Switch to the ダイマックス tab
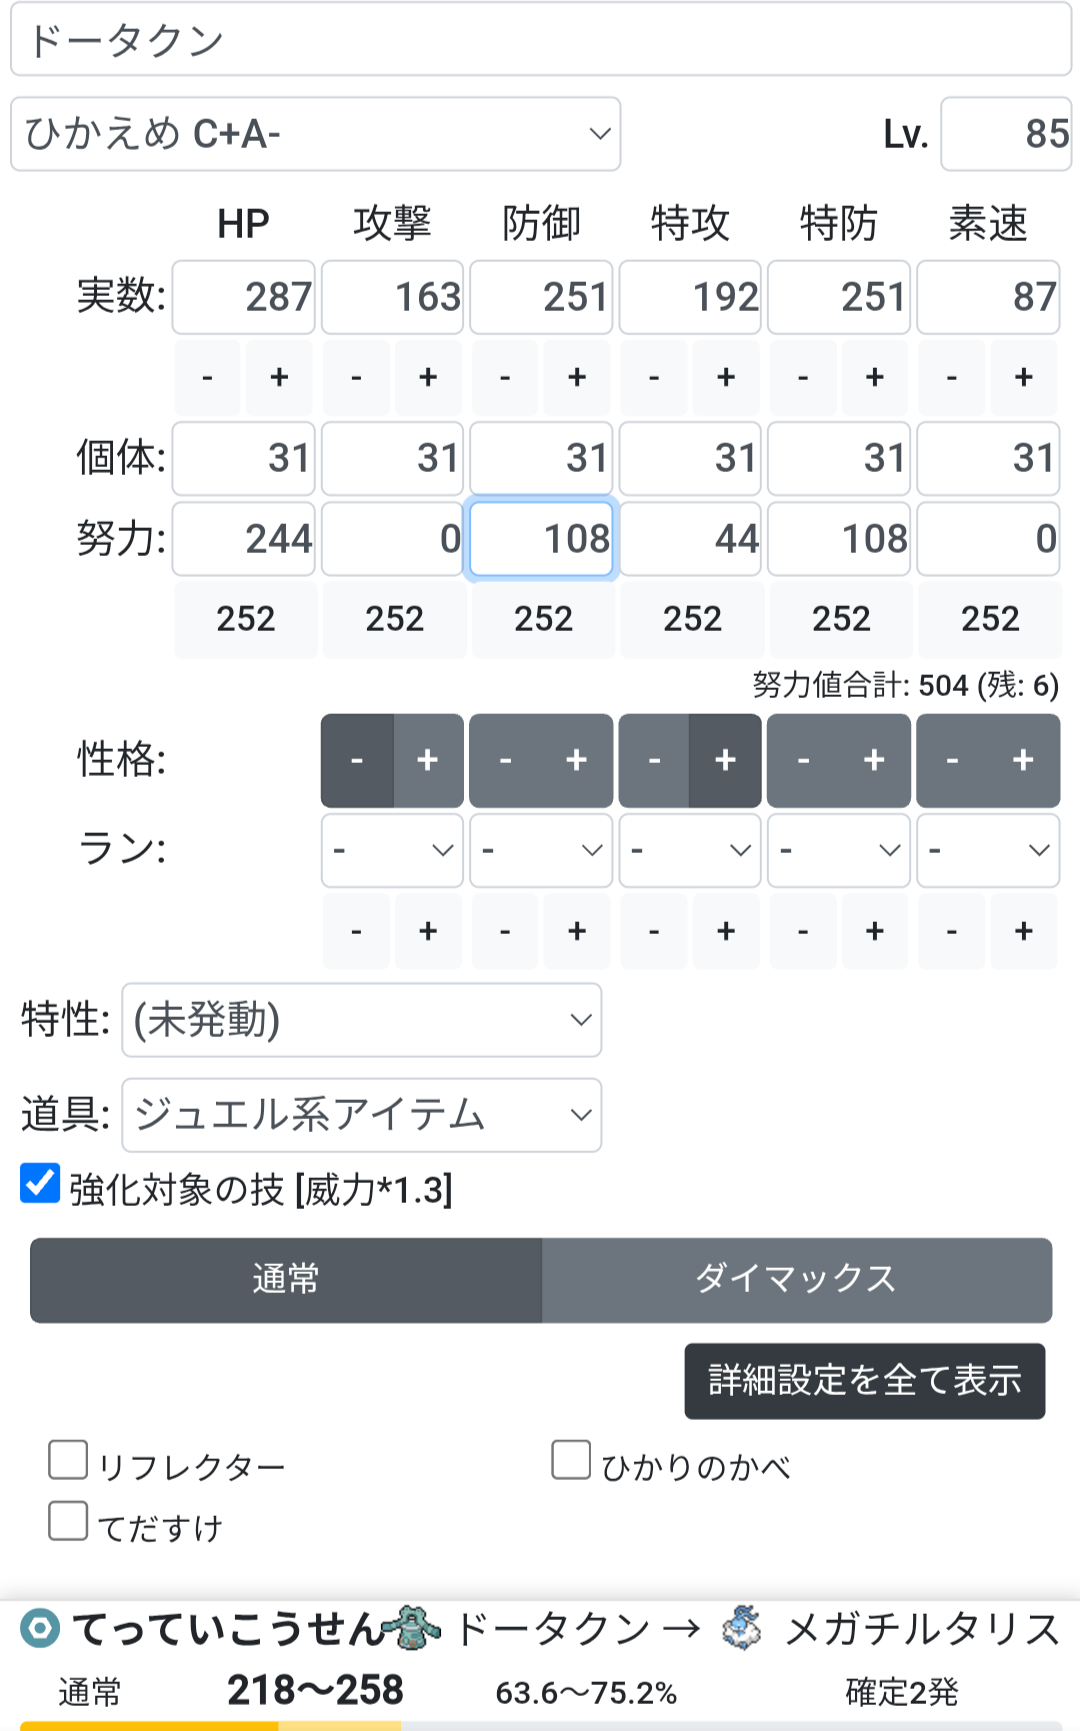Image resolution: width=1080 pixels, height=1731 pixels. 796,1280
